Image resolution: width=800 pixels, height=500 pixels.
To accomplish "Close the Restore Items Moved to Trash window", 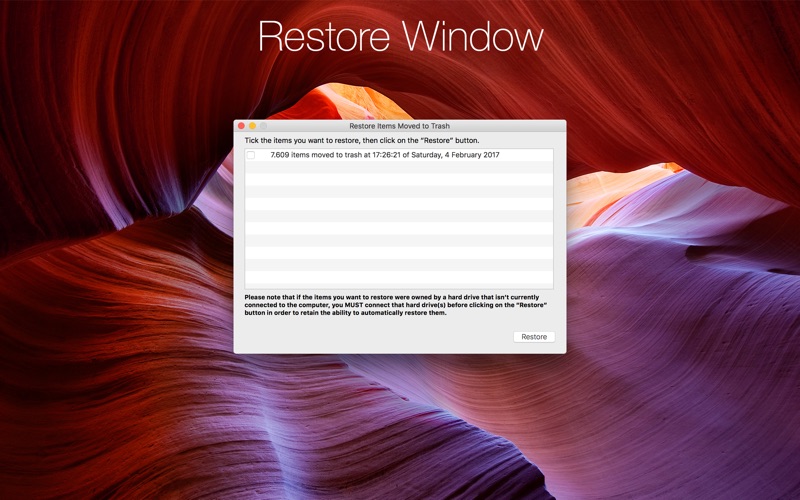I will 241,126.
